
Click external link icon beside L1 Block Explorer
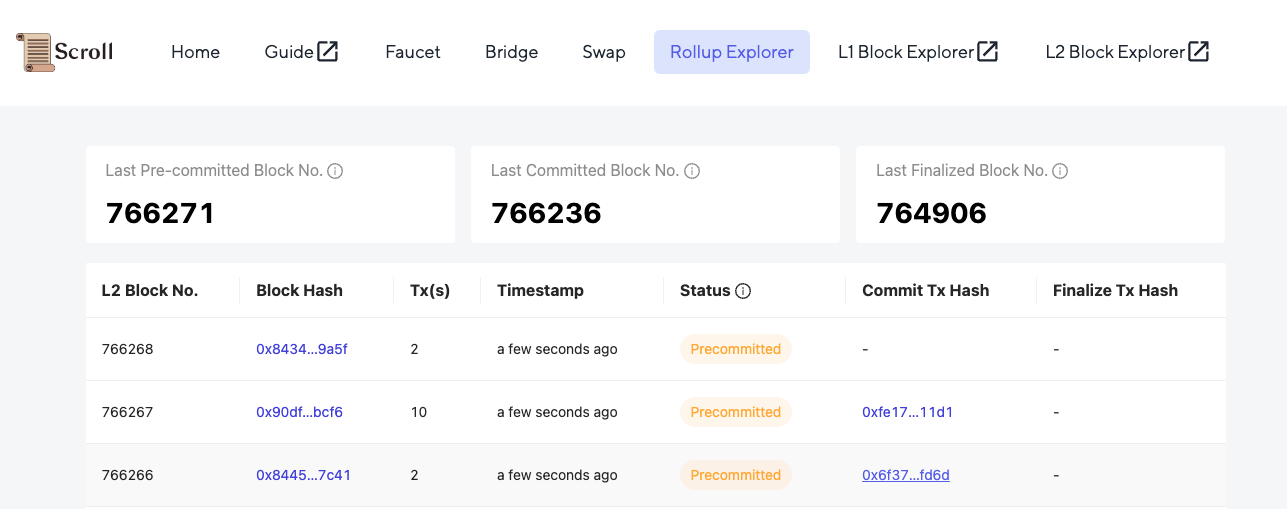[988, 51]
